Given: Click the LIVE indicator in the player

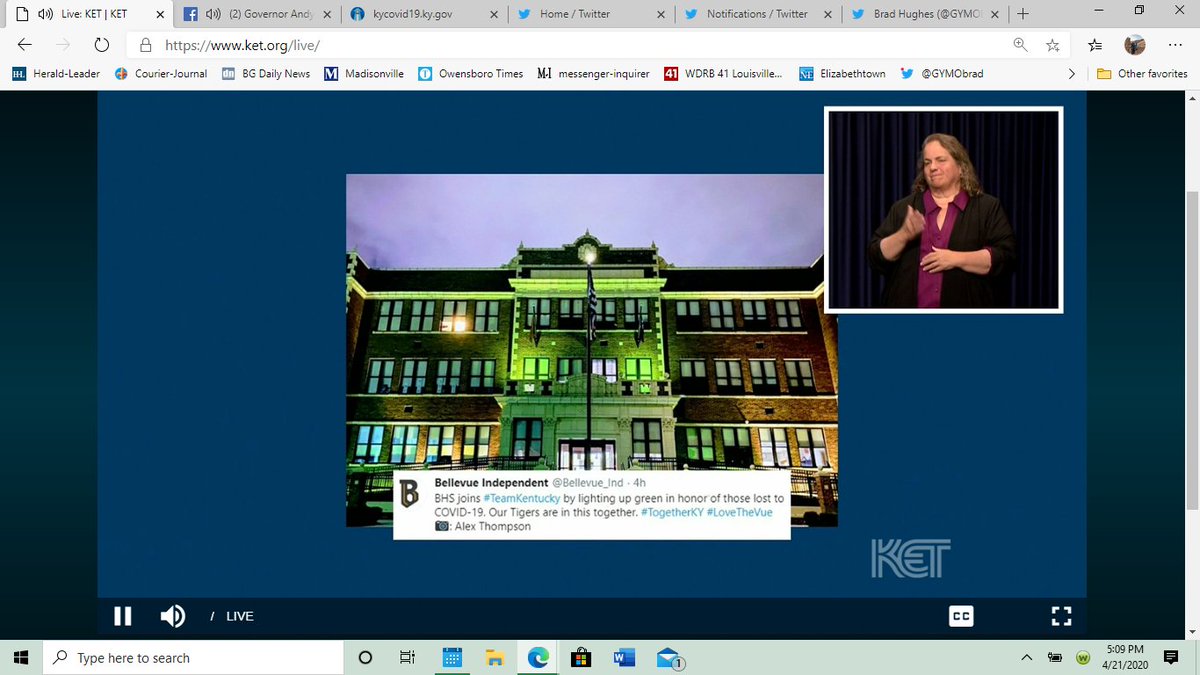Looking at the screenshot, I should (x=239, y=617).
